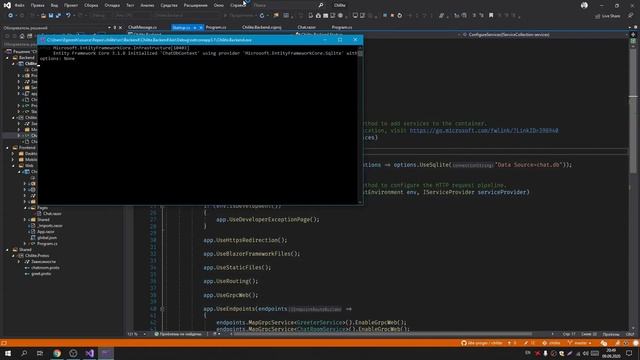Click the user account avatar
The image size is (640, 360).
584,5
